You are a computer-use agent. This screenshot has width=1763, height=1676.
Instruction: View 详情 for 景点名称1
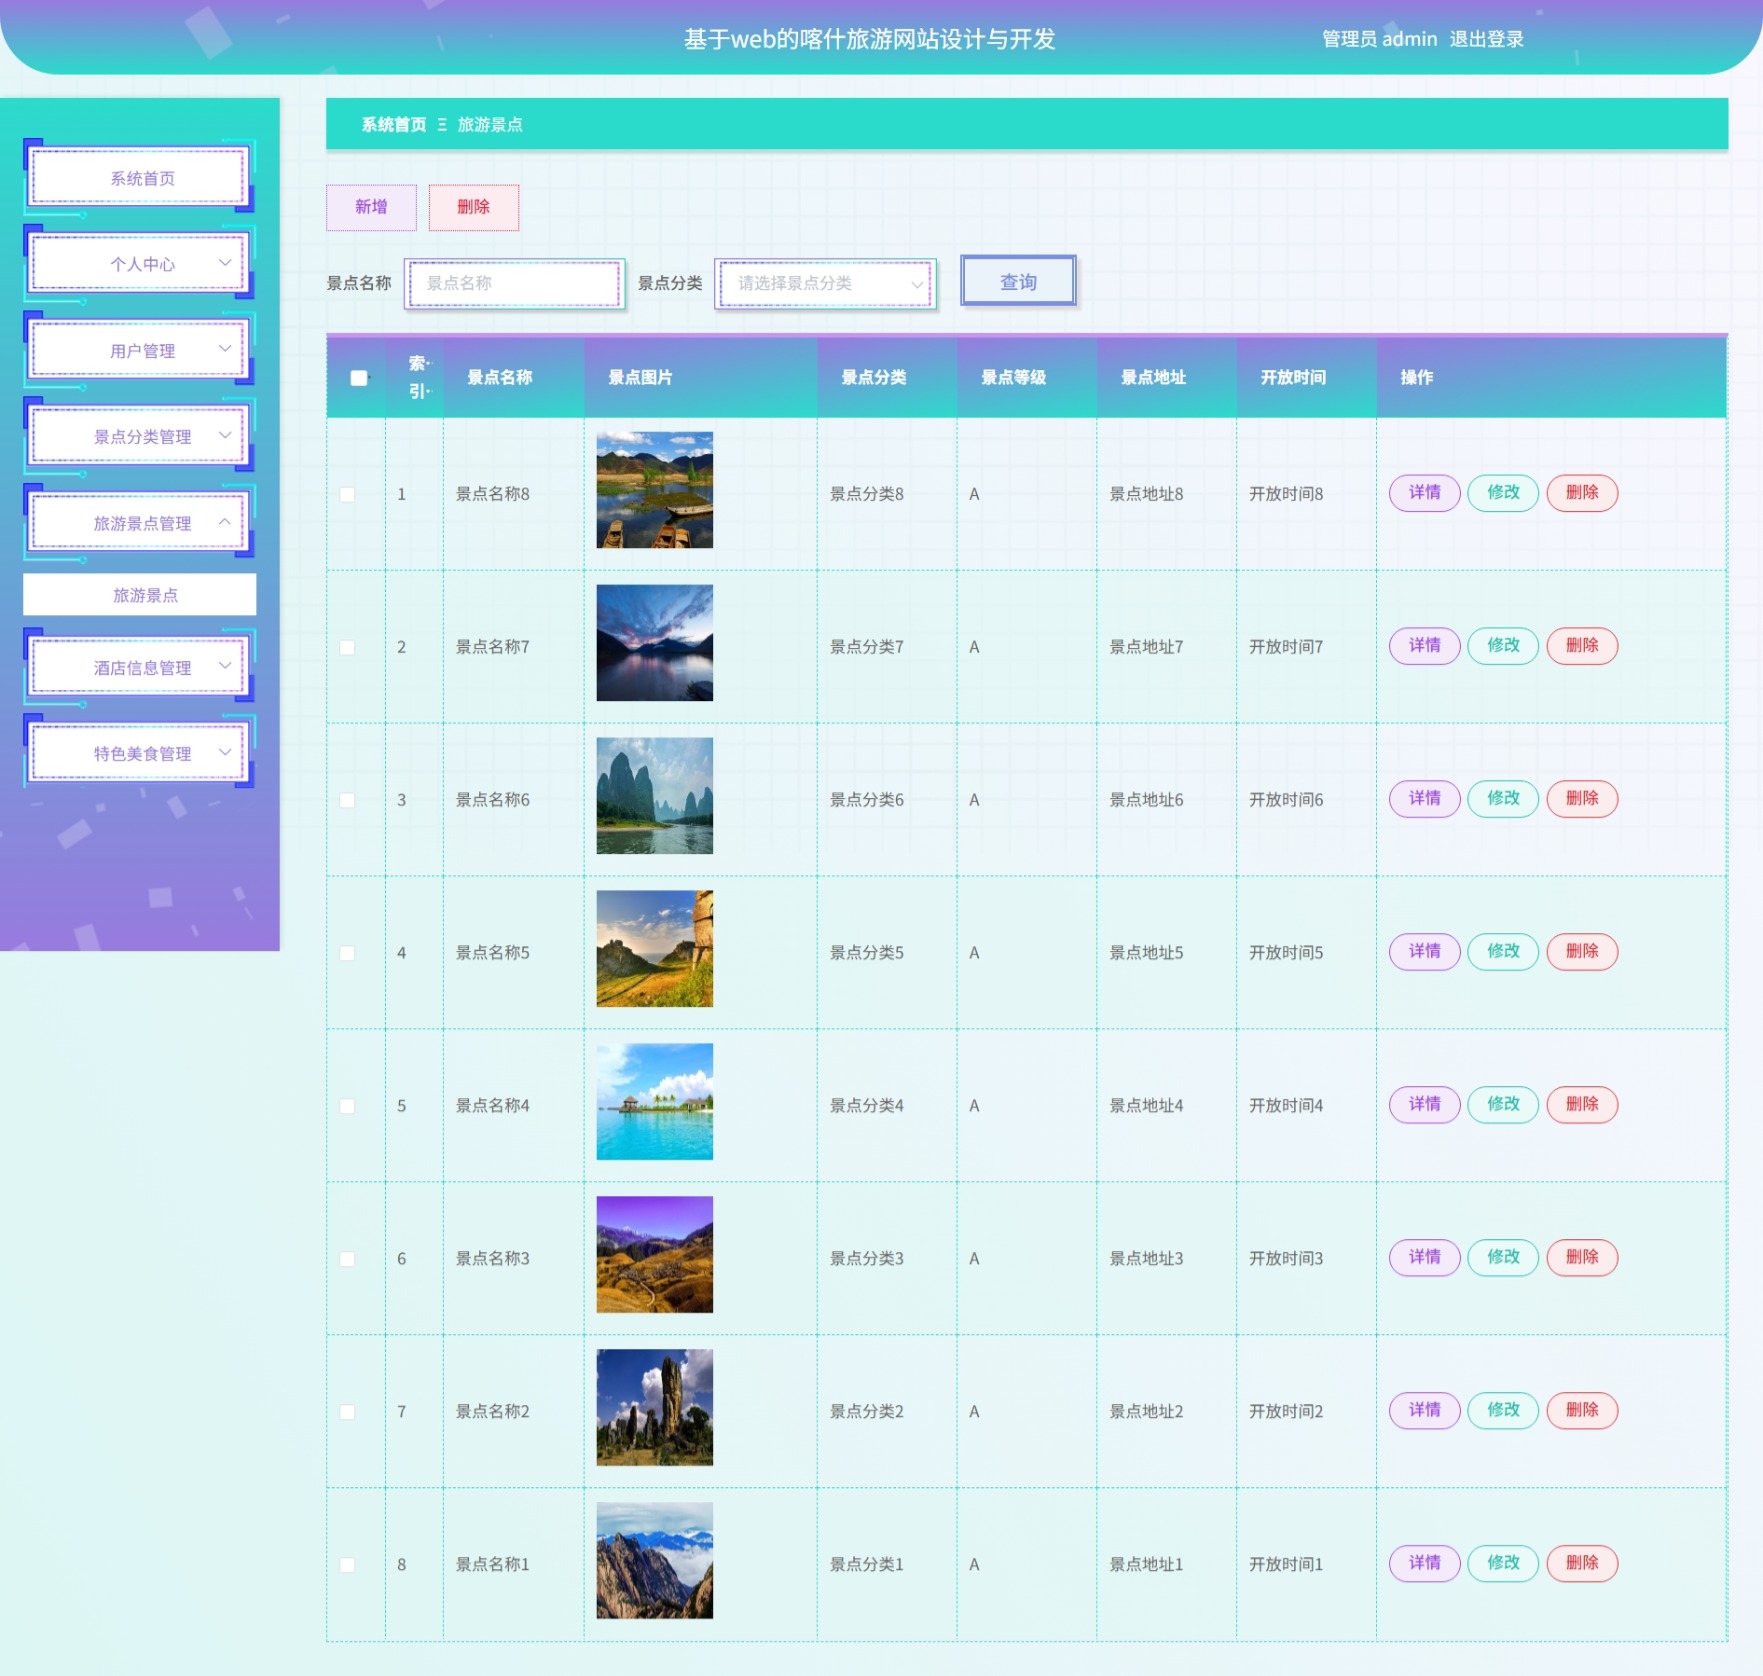tap(1425, 1564)
